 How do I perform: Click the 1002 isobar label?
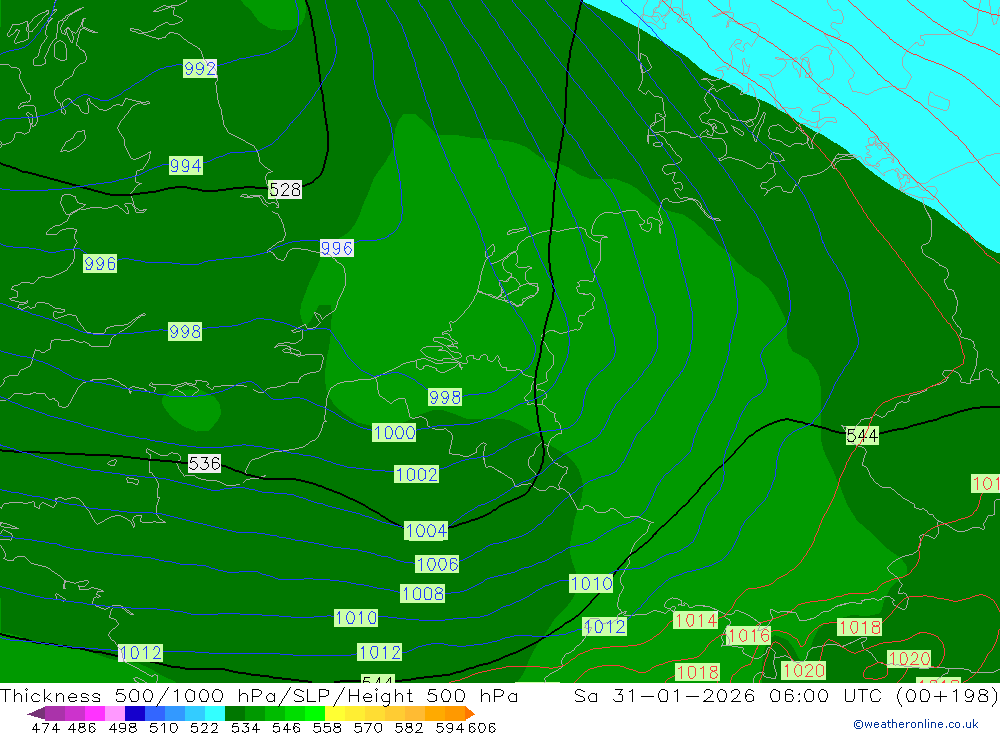[416, 475]
